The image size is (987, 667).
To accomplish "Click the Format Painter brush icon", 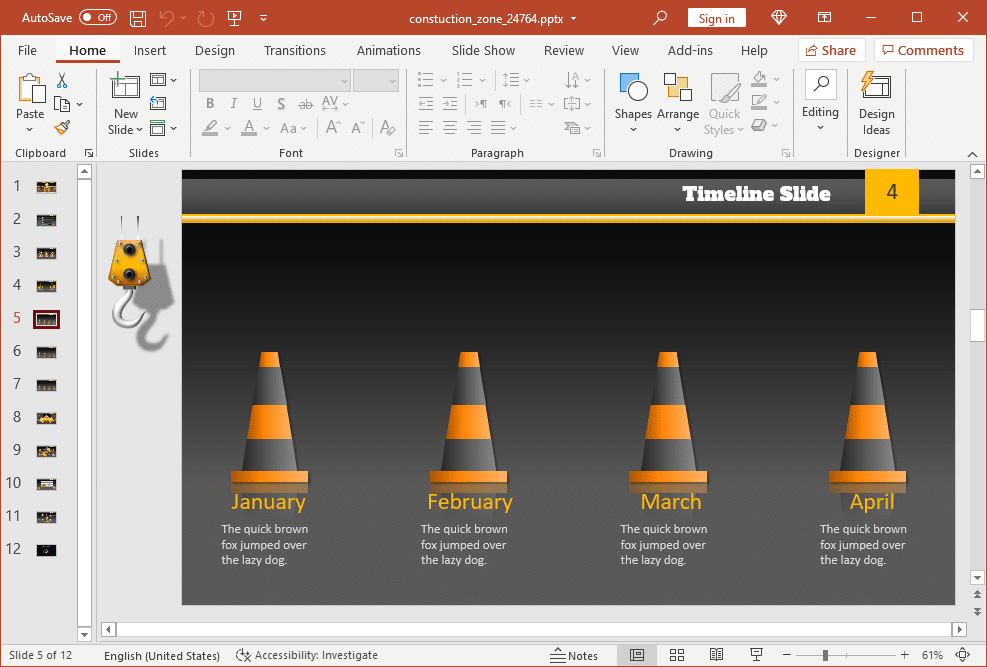I will pos(62,128).
